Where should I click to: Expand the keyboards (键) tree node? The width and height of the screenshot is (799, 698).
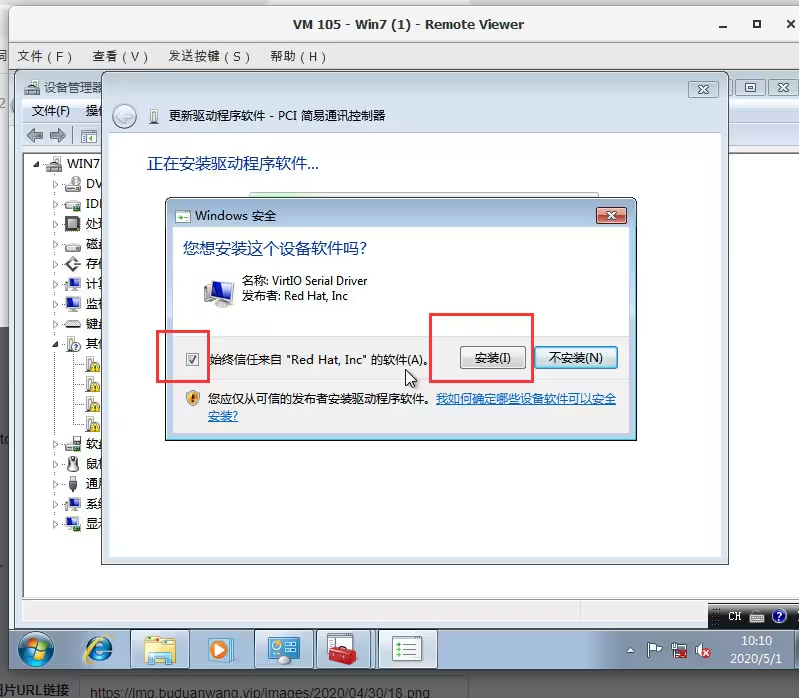[x=55, y=324]
